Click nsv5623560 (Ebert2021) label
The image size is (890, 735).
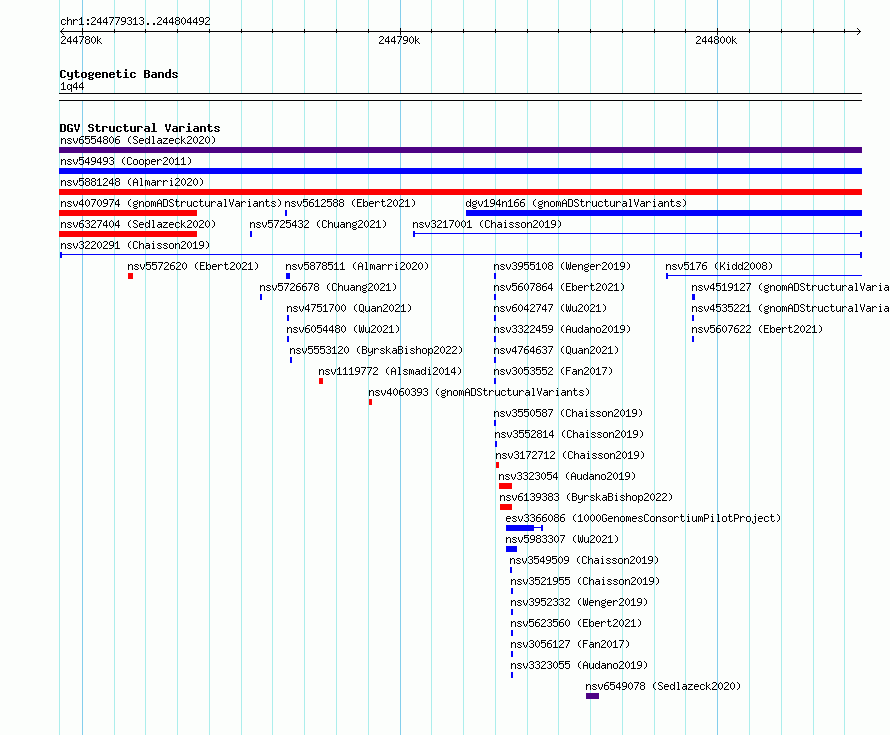pos(576,623)
